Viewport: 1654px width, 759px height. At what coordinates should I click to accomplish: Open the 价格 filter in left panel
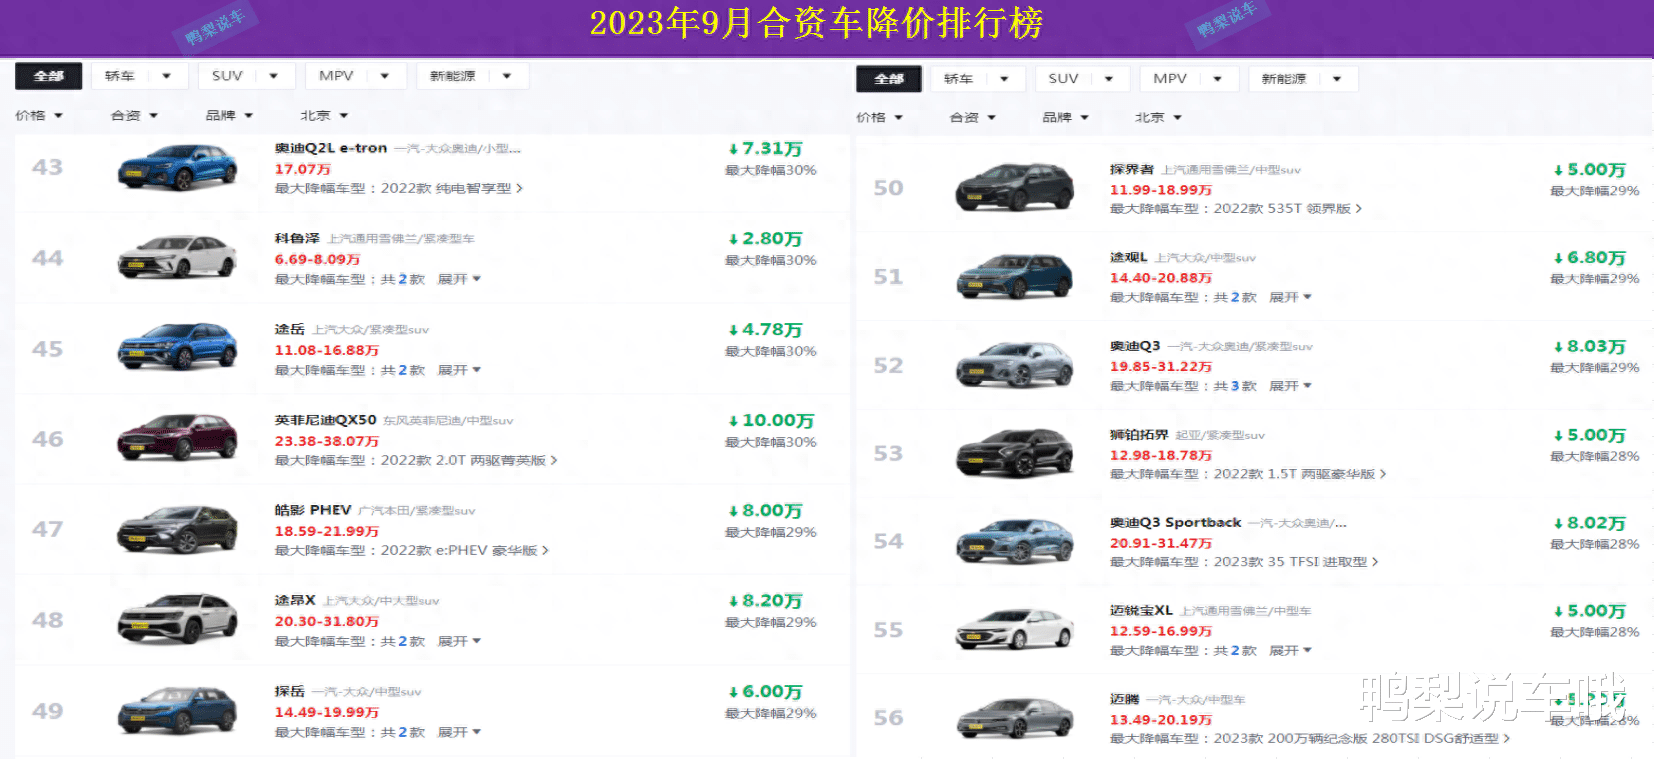[39, 116]
